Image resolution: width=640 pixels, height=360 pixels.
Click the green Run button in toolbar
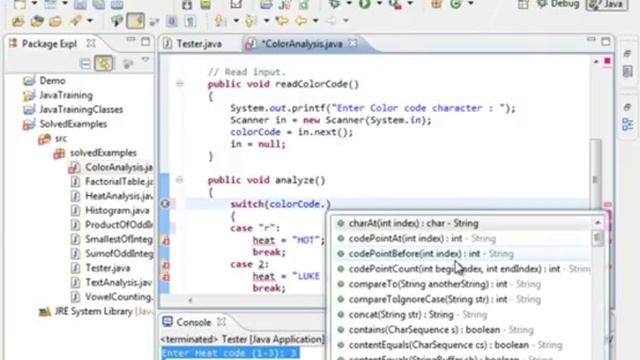click(x=364, y=4)
